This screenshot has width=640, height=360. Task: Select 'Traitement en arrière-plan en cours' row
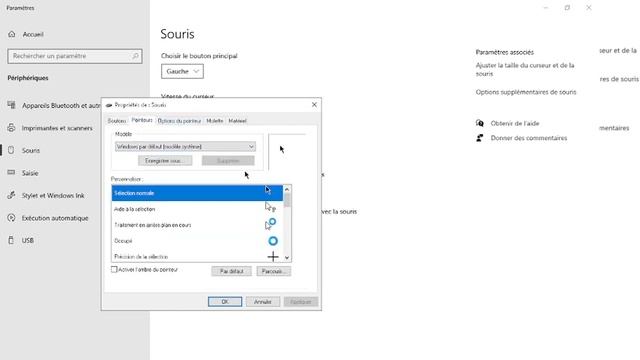point(197,225)
